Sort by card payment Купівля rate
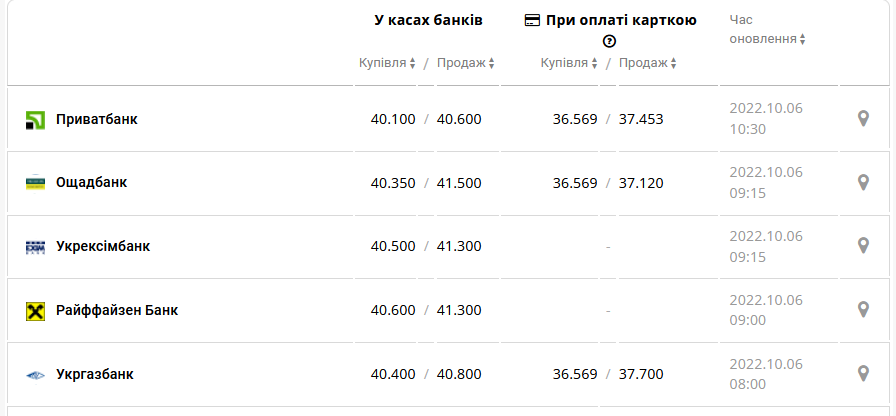 (x=570, y=63)
